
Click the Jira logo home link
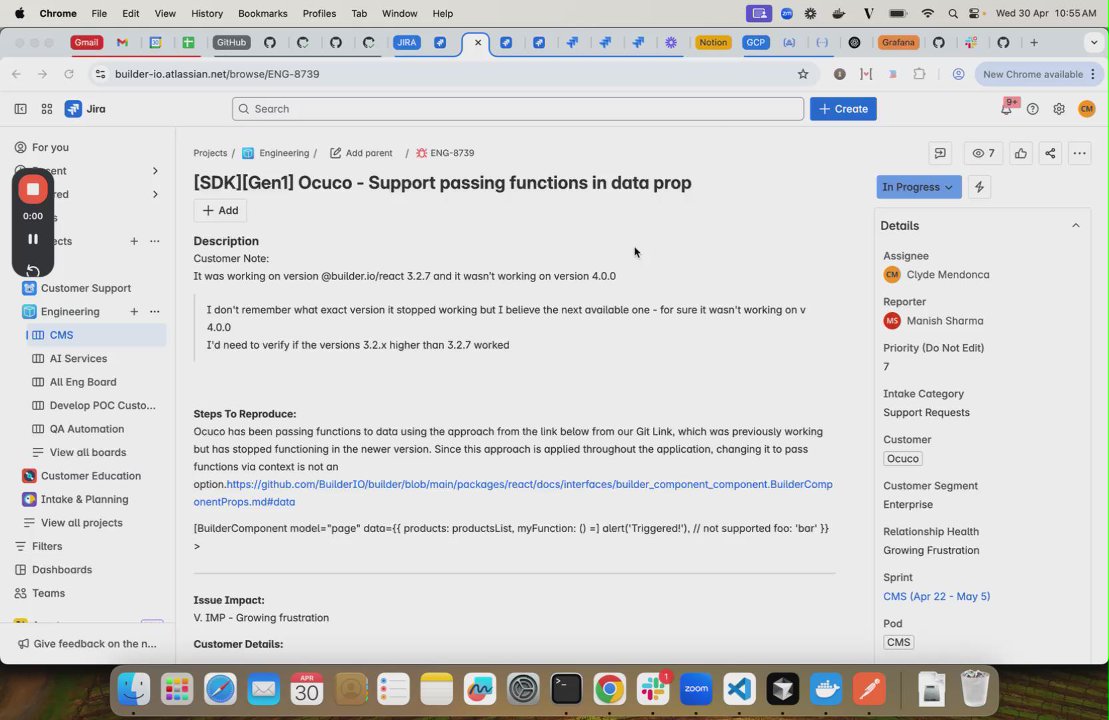tap(85, 109)
